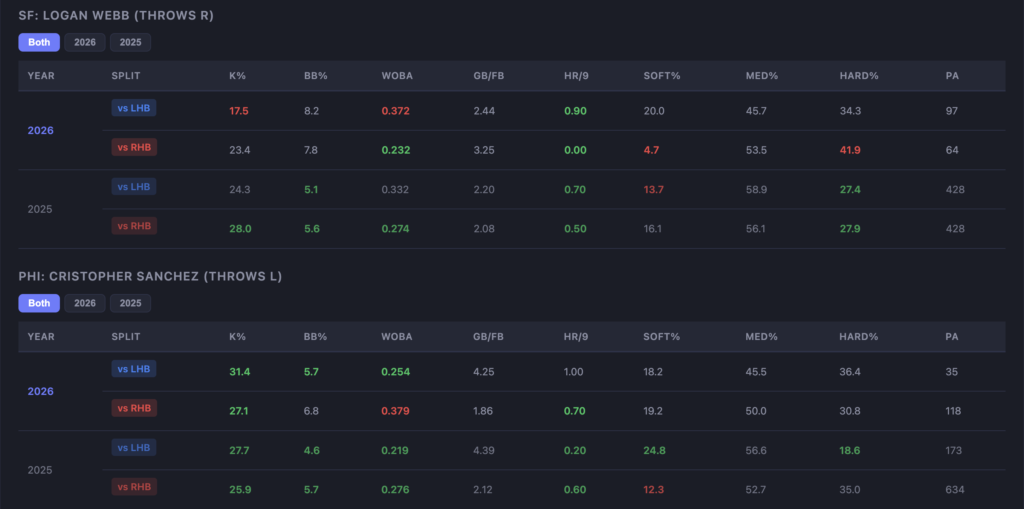The height and width of the screenshot is (509, 1024).
Task: Show only 2025 splits for Cristopher Sanchez
Action: [x=131, y=303]
